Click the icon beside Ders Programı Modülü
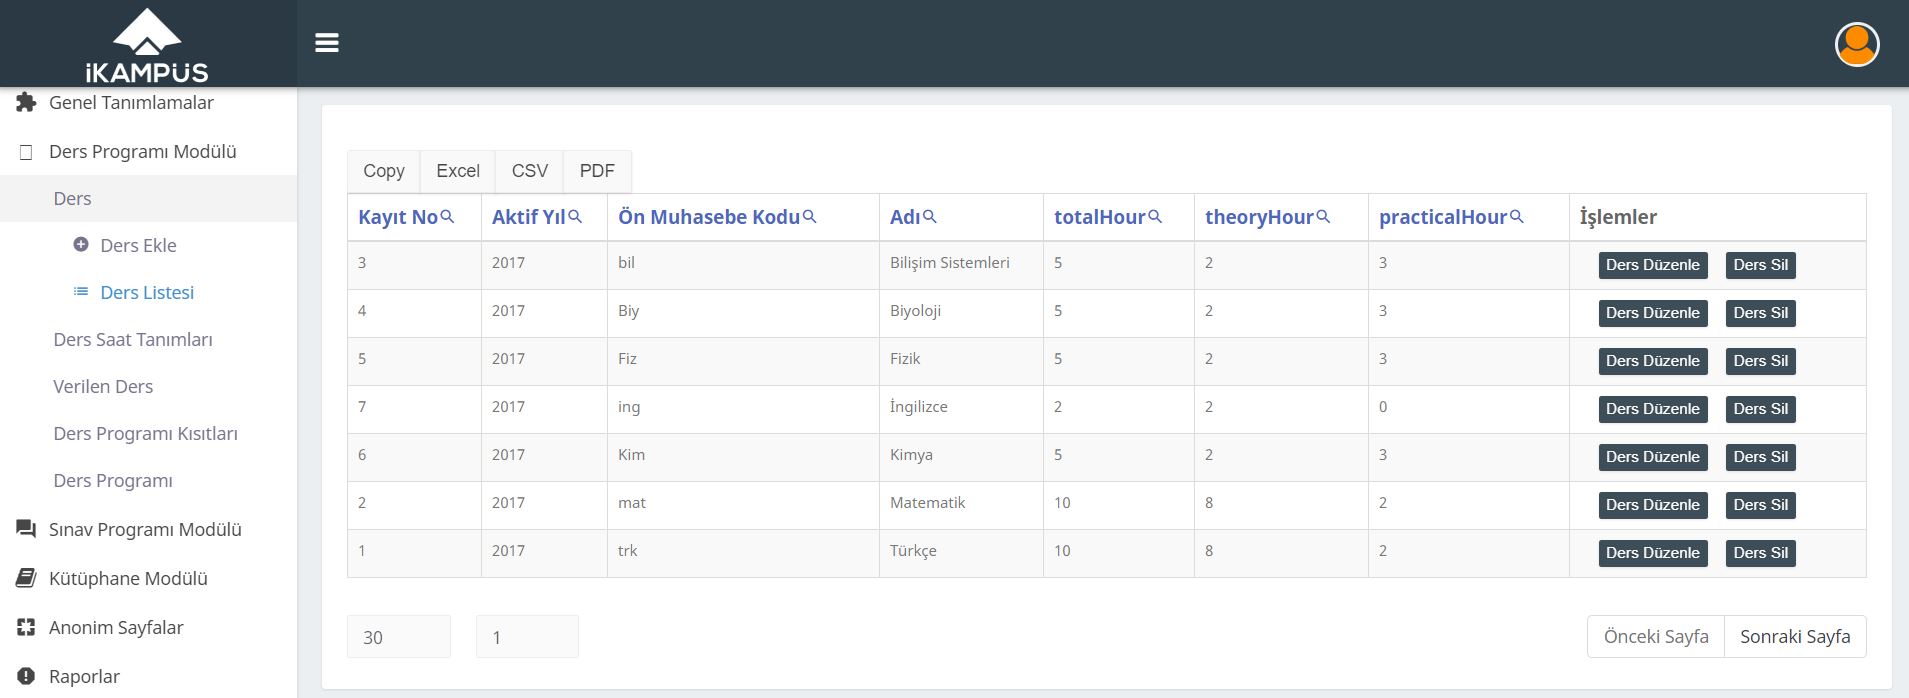Viewport: 1909px width, 698px height. click(x=26, y=152)
